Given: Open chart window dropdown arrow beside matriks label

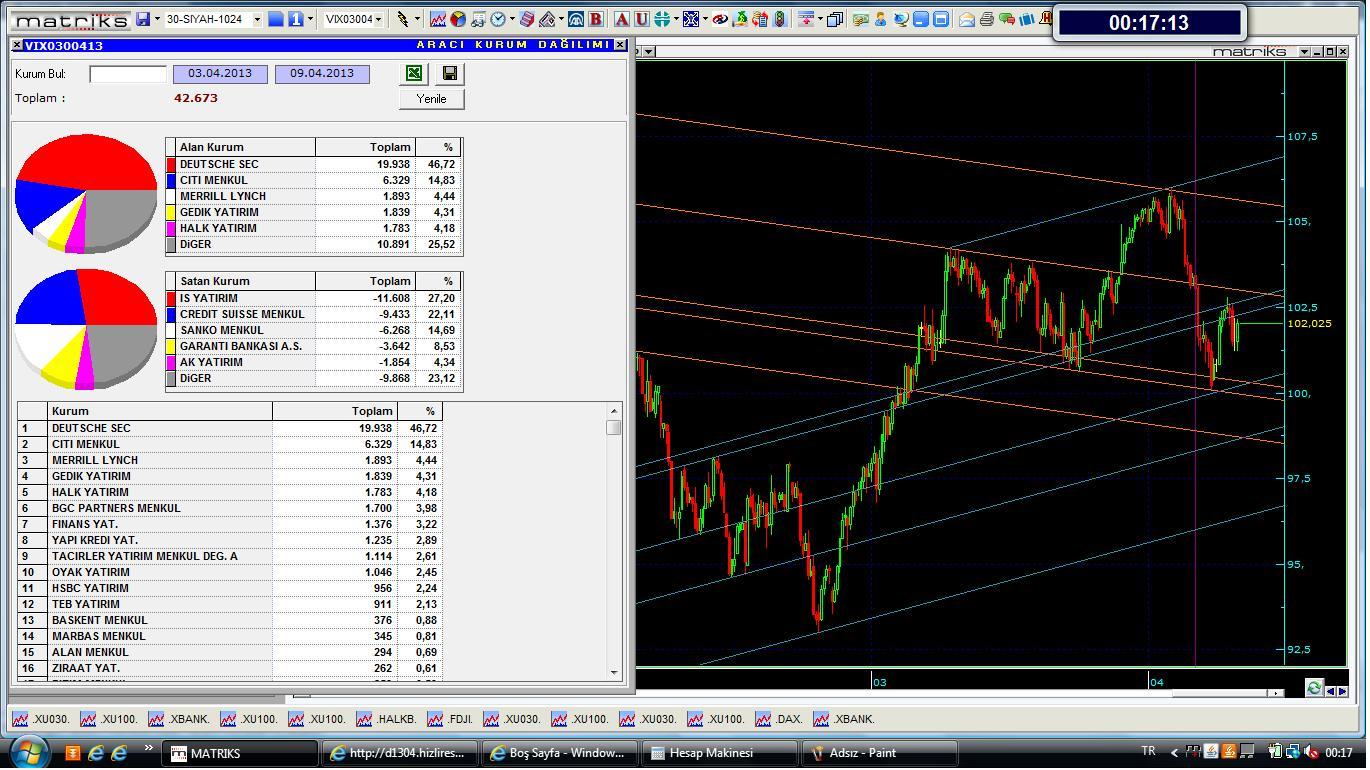Looking at the screenshot, I should pyautogui.click(x=1304, y=51).
